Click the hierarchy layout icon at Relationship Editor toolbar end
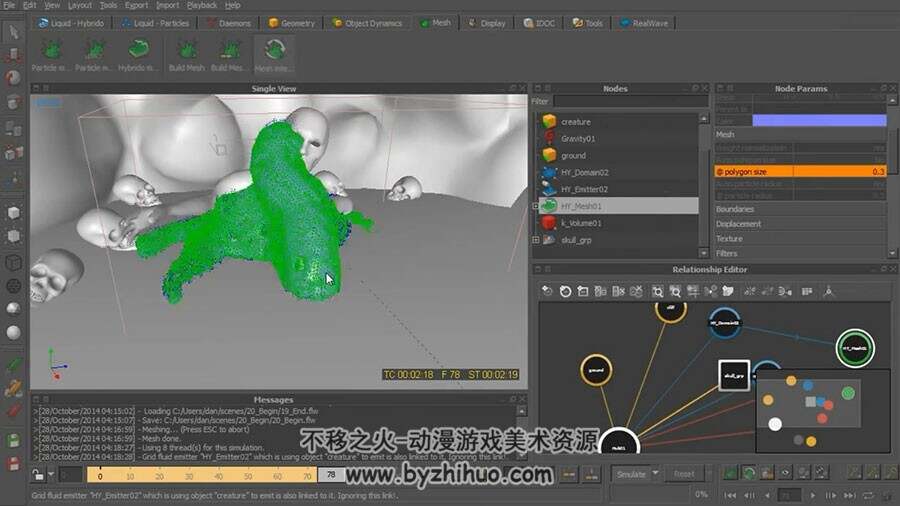Image resolution: width=900 pixels, height=506 pixels. 828,291
